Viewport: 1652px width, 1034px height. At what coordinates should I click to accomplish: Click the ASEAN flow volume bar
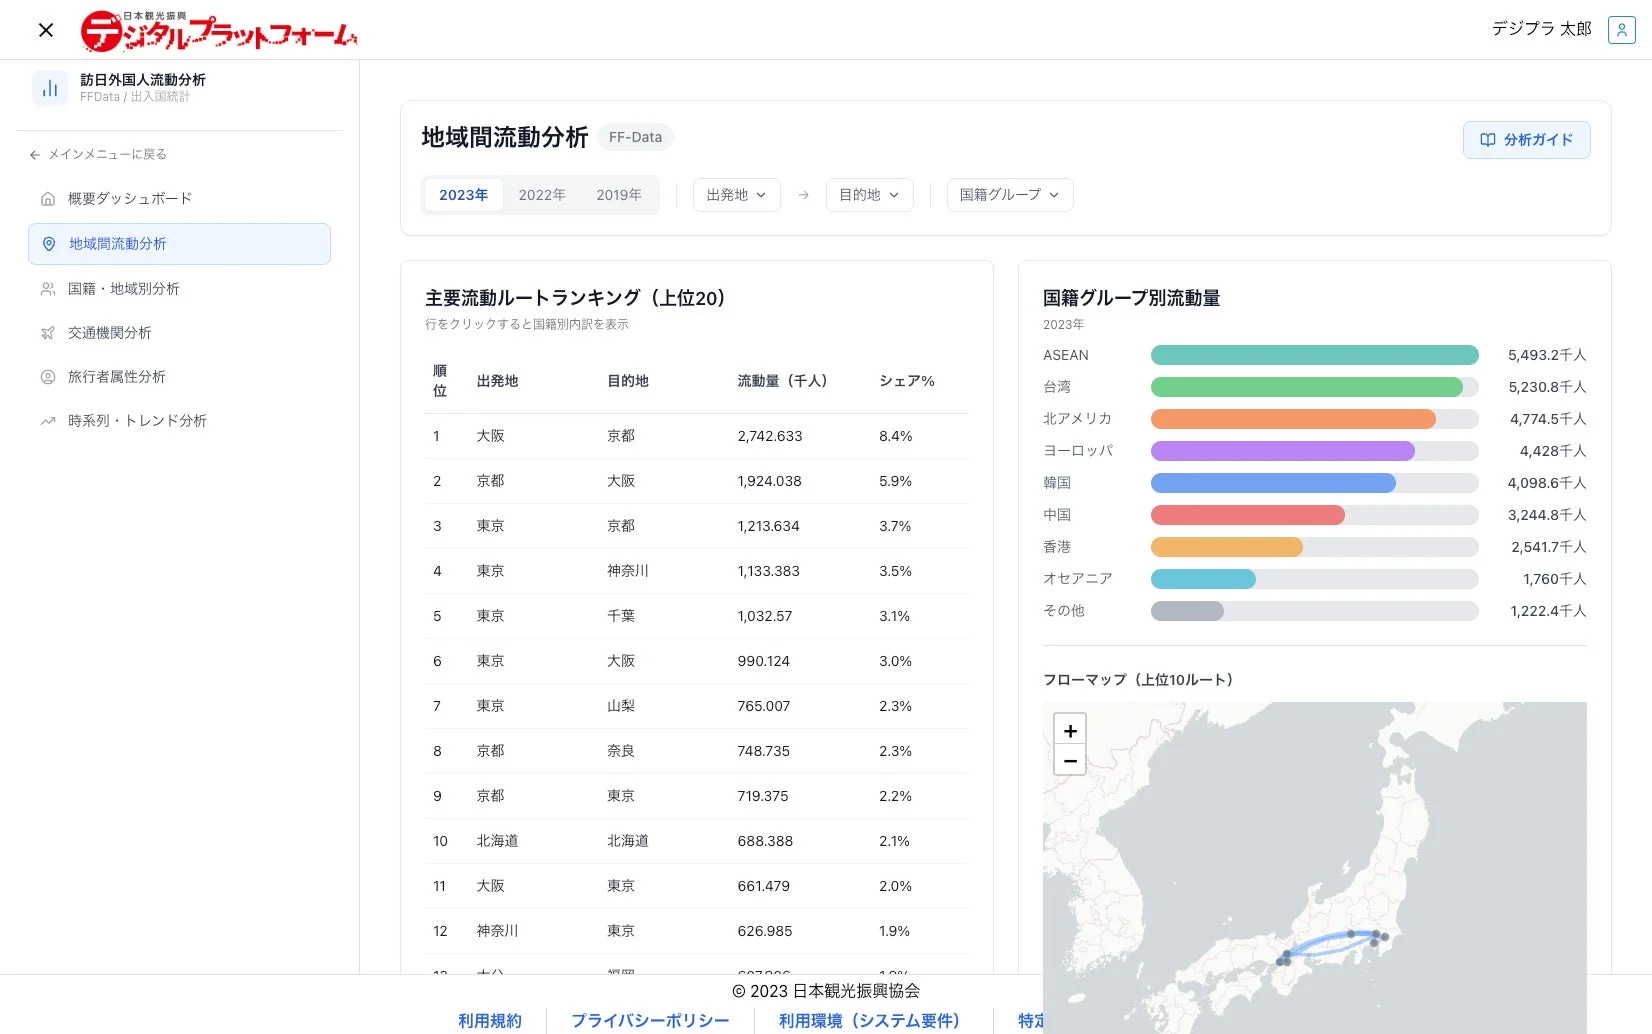click(1314, 355)
